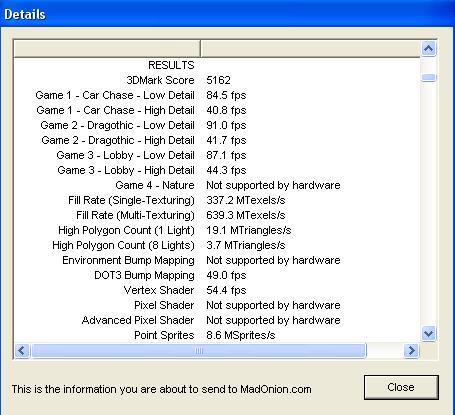Select Game 3 - Lobby - Low Detail
Viewport: 455px width, 415px height.
[x=125, y=155]
